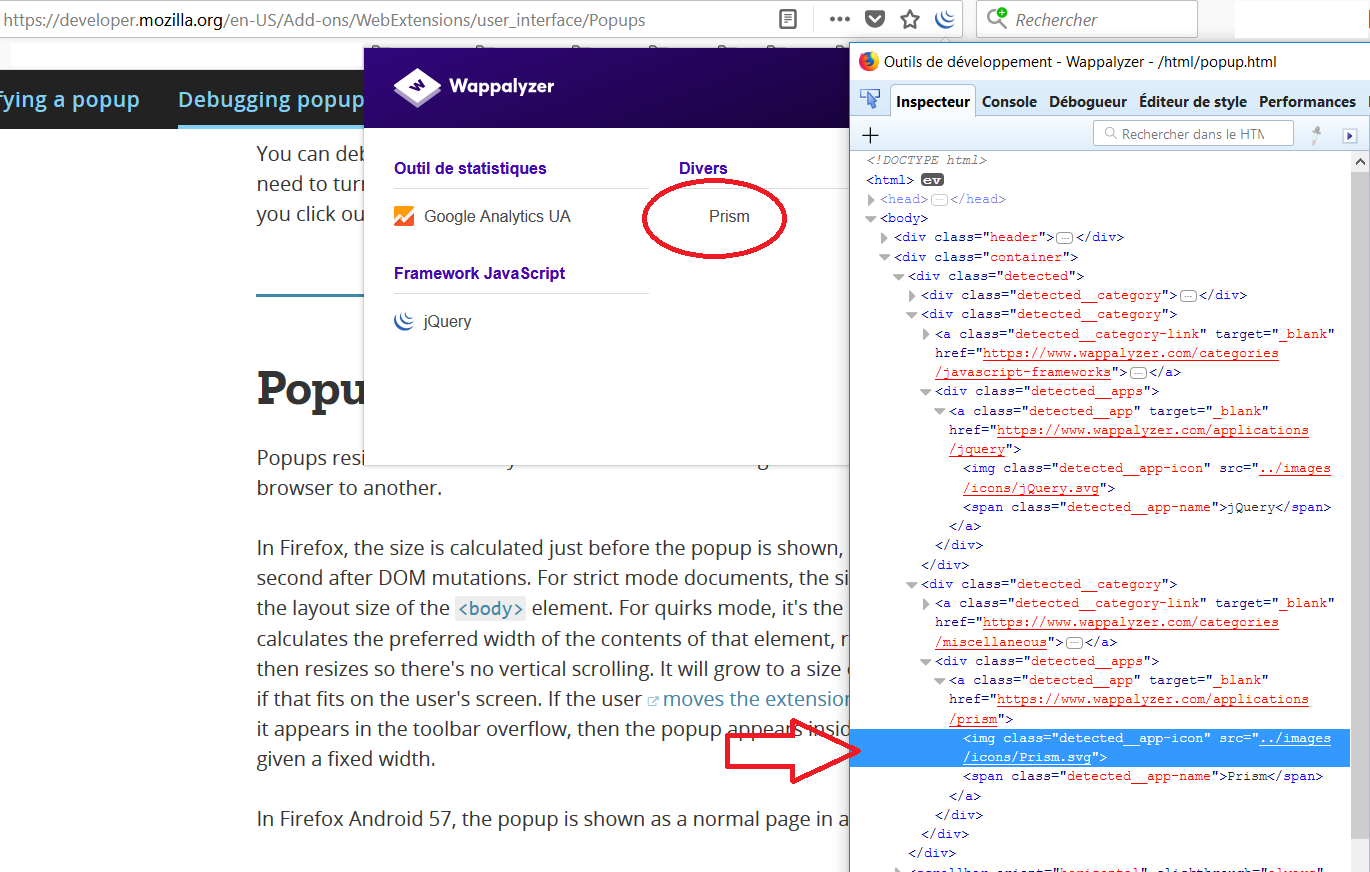Open the 'Divers' category link
Viewport: 1370px width, 872px height.
(703, 168)
